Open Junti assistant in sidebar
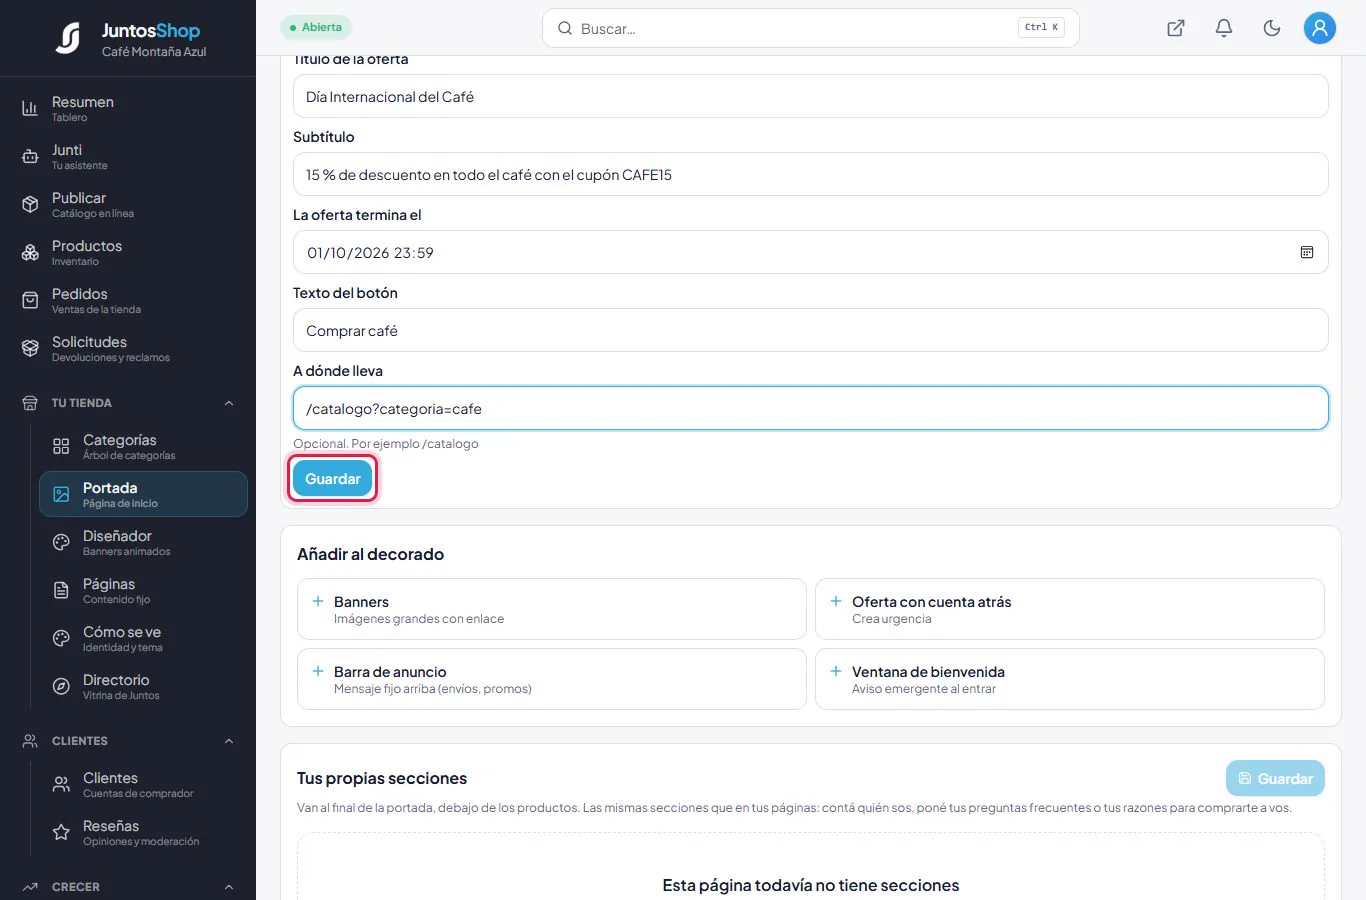The height and width of the screenshot is (900, 1366). coord(128,156)
